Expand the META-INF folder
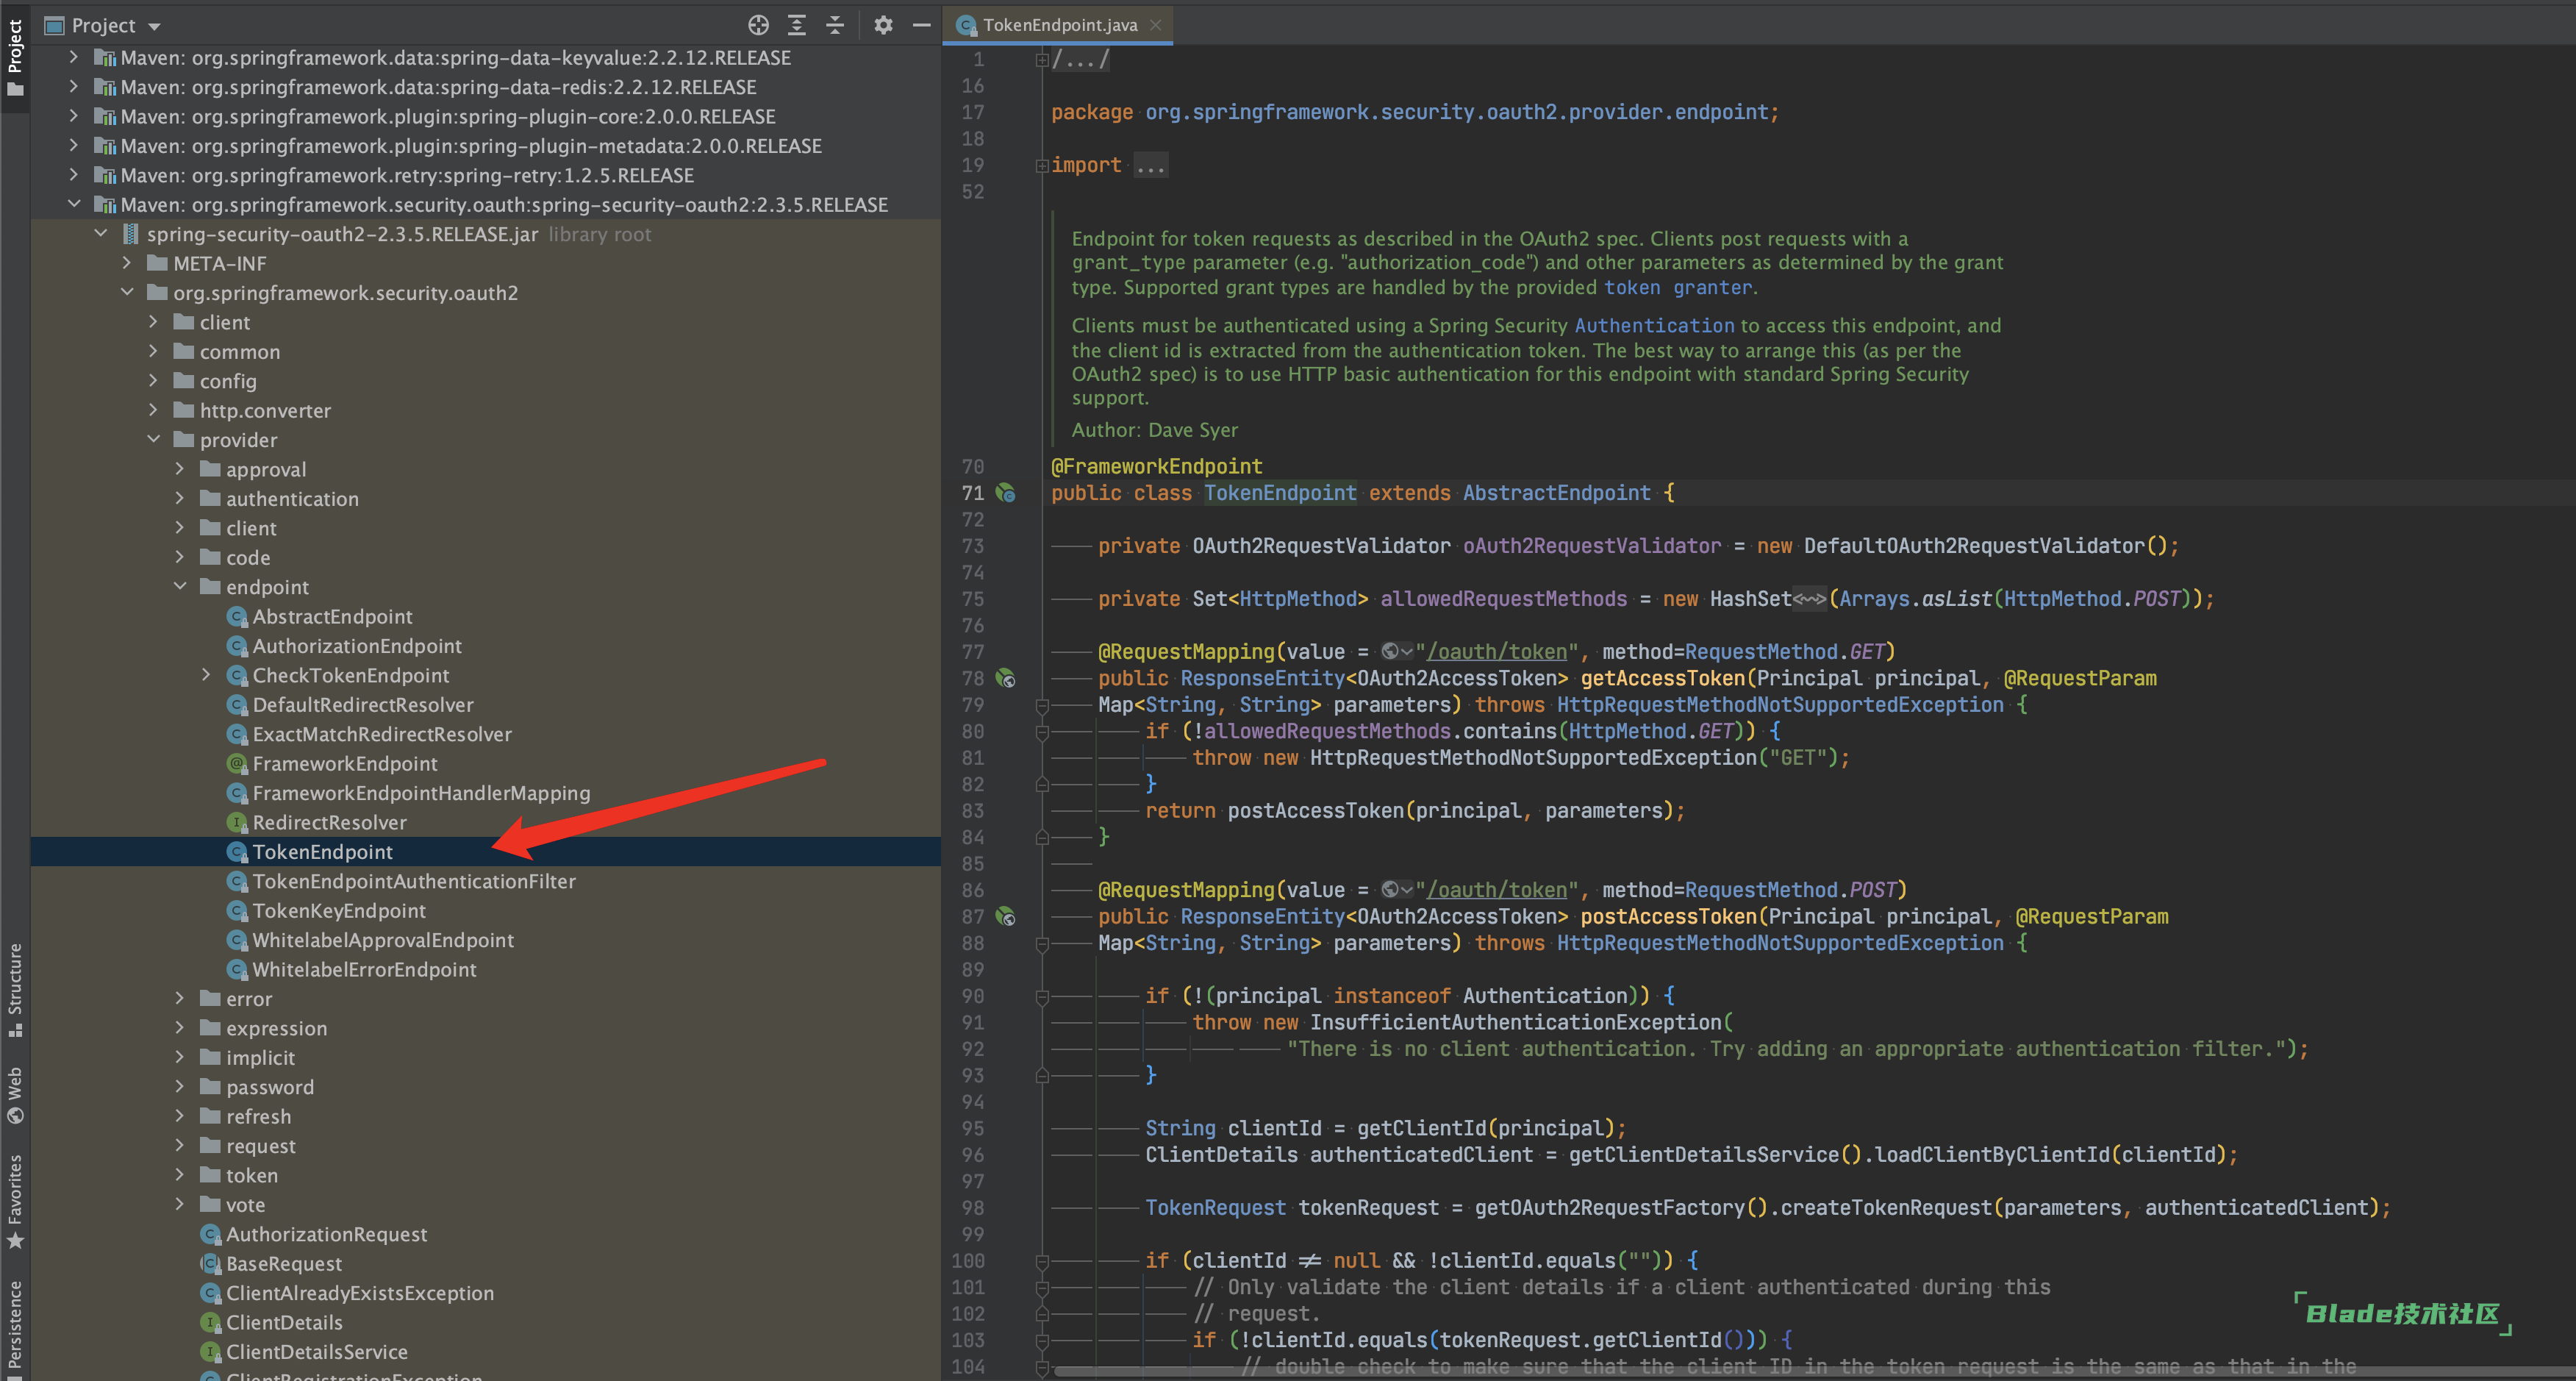 tap(126, 263)
